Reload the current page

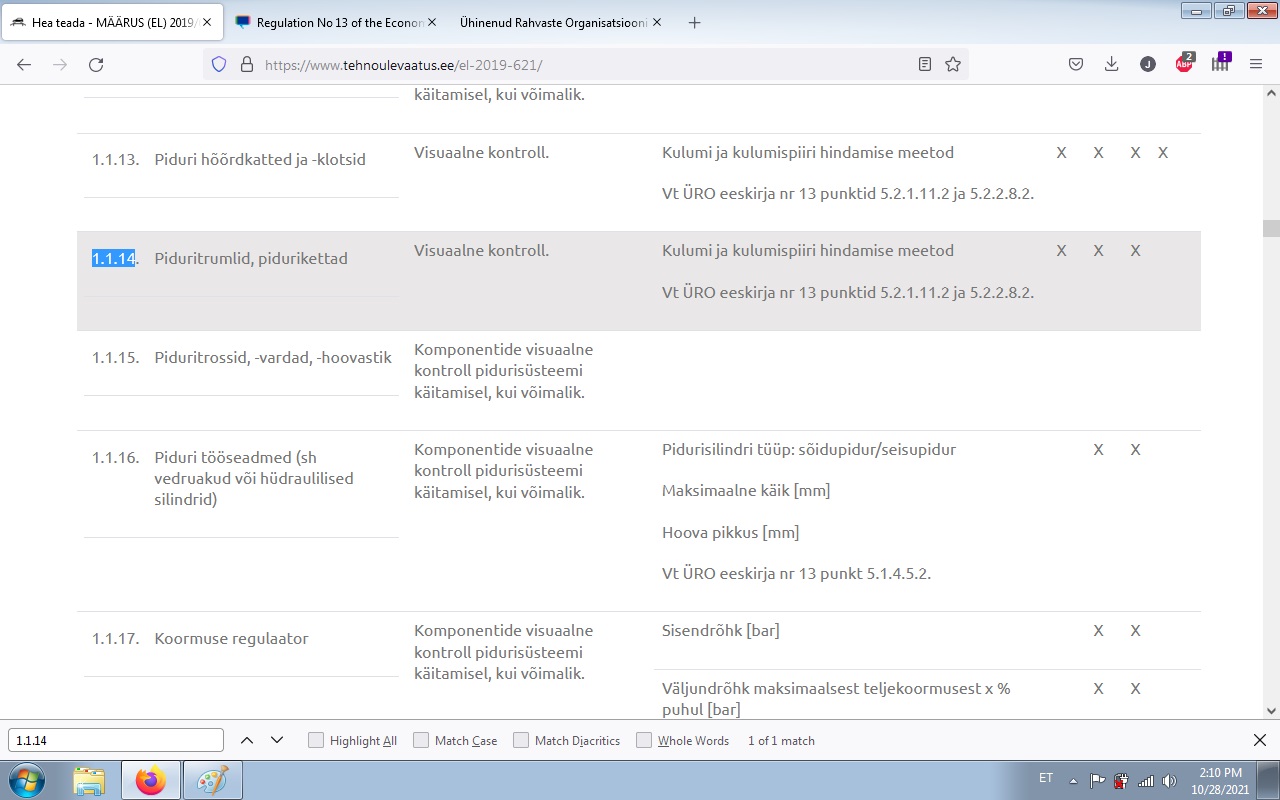(96, 64)
